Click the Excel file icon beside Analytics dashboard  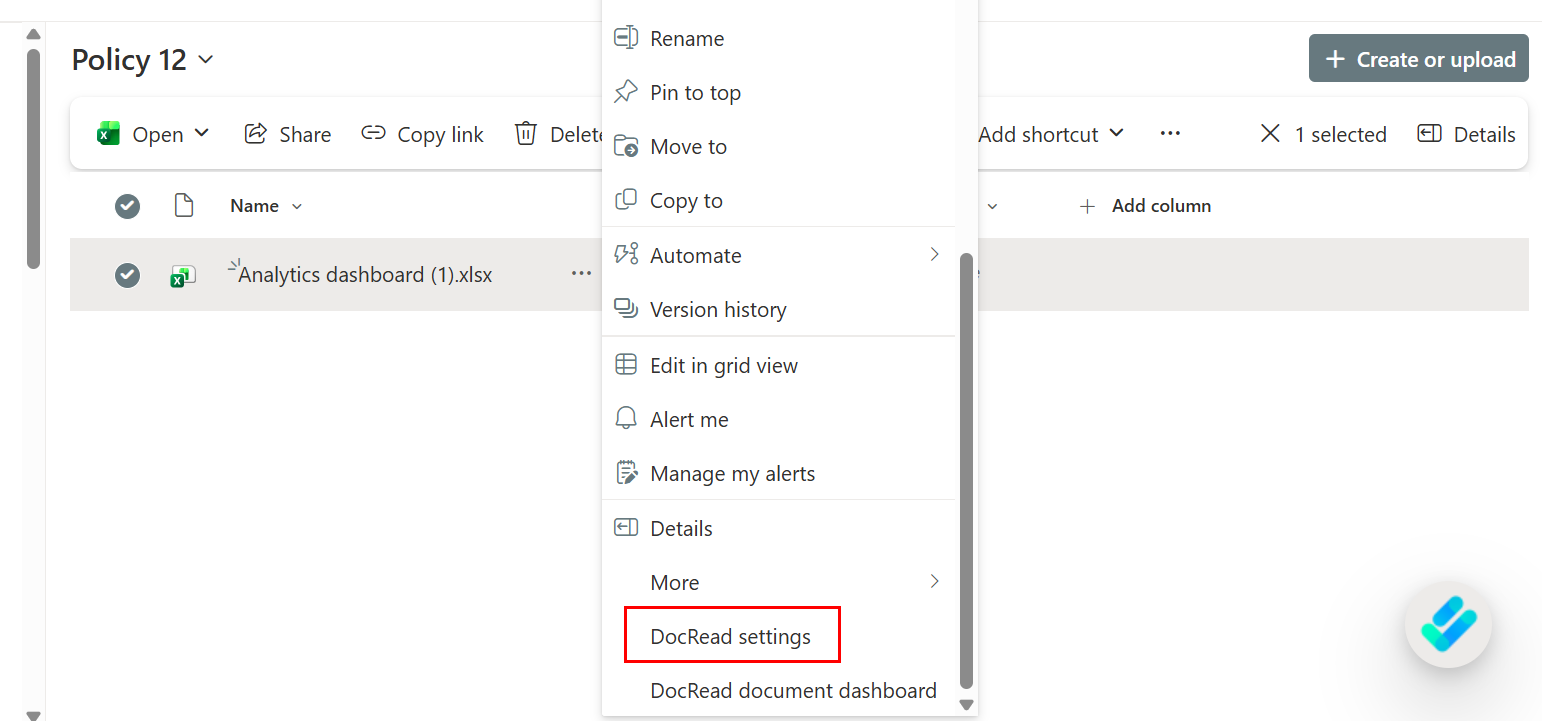(183, 275)
